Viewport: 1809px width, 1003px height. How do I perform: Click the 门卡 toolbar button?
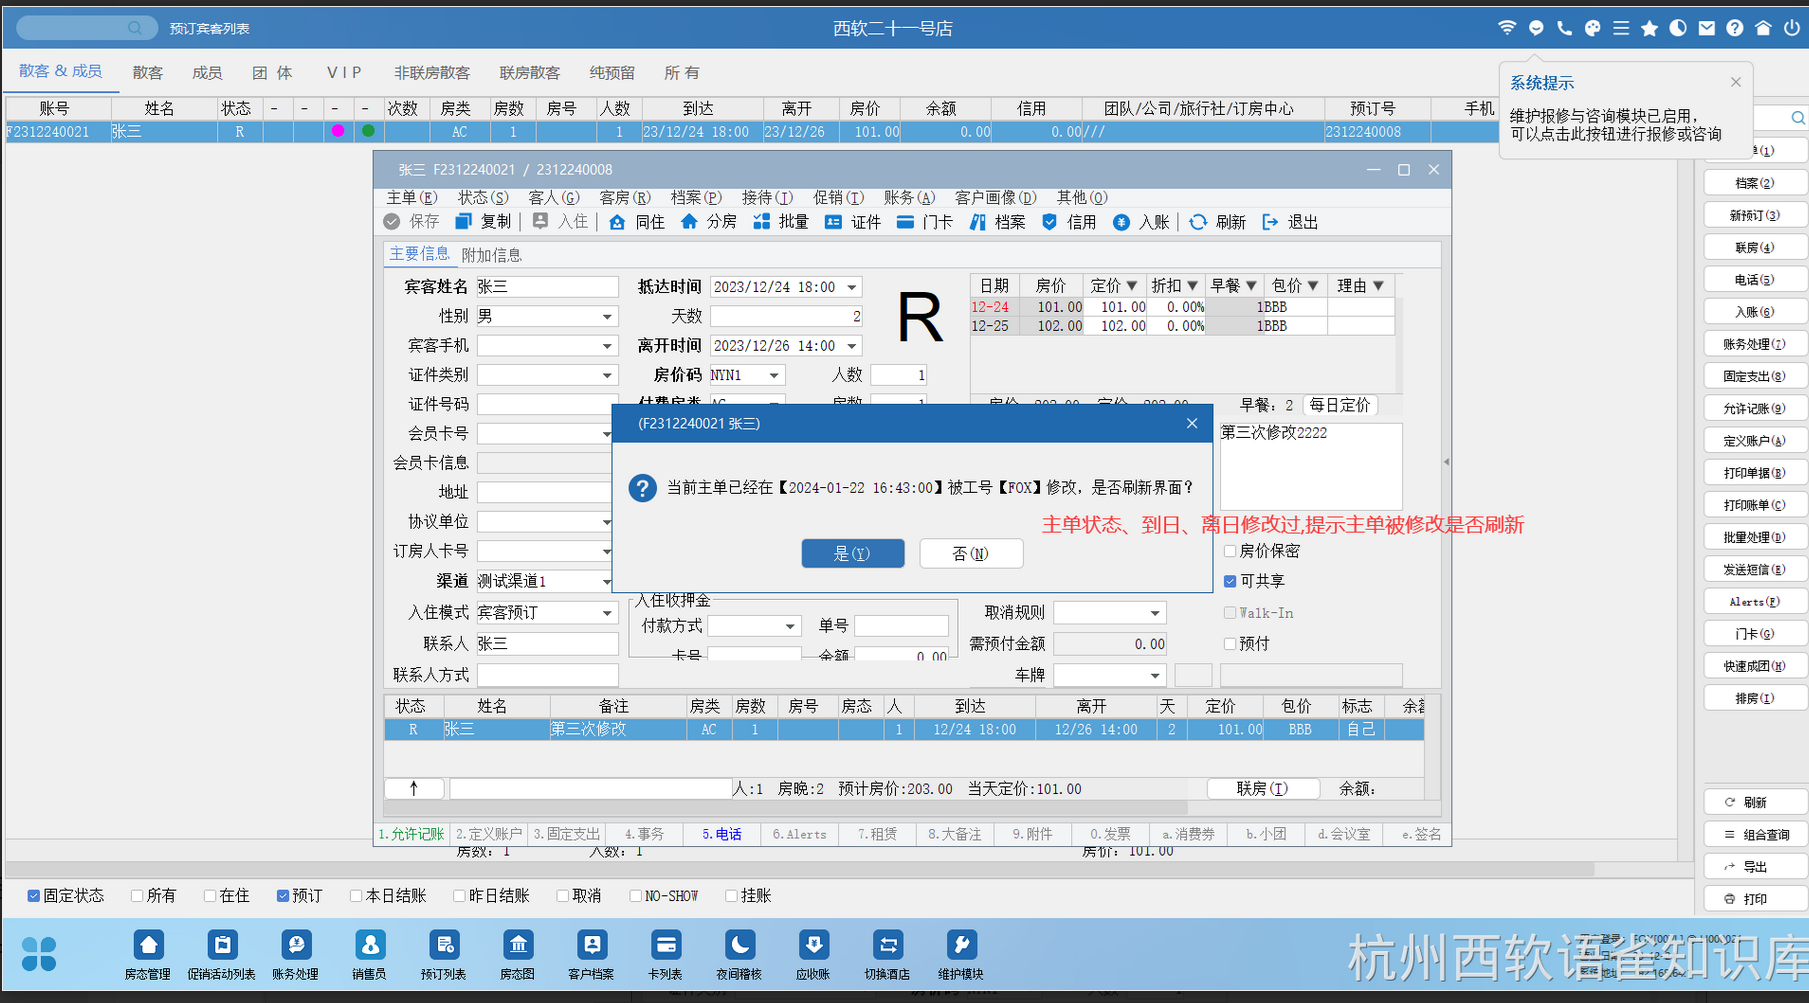[924, 222]
